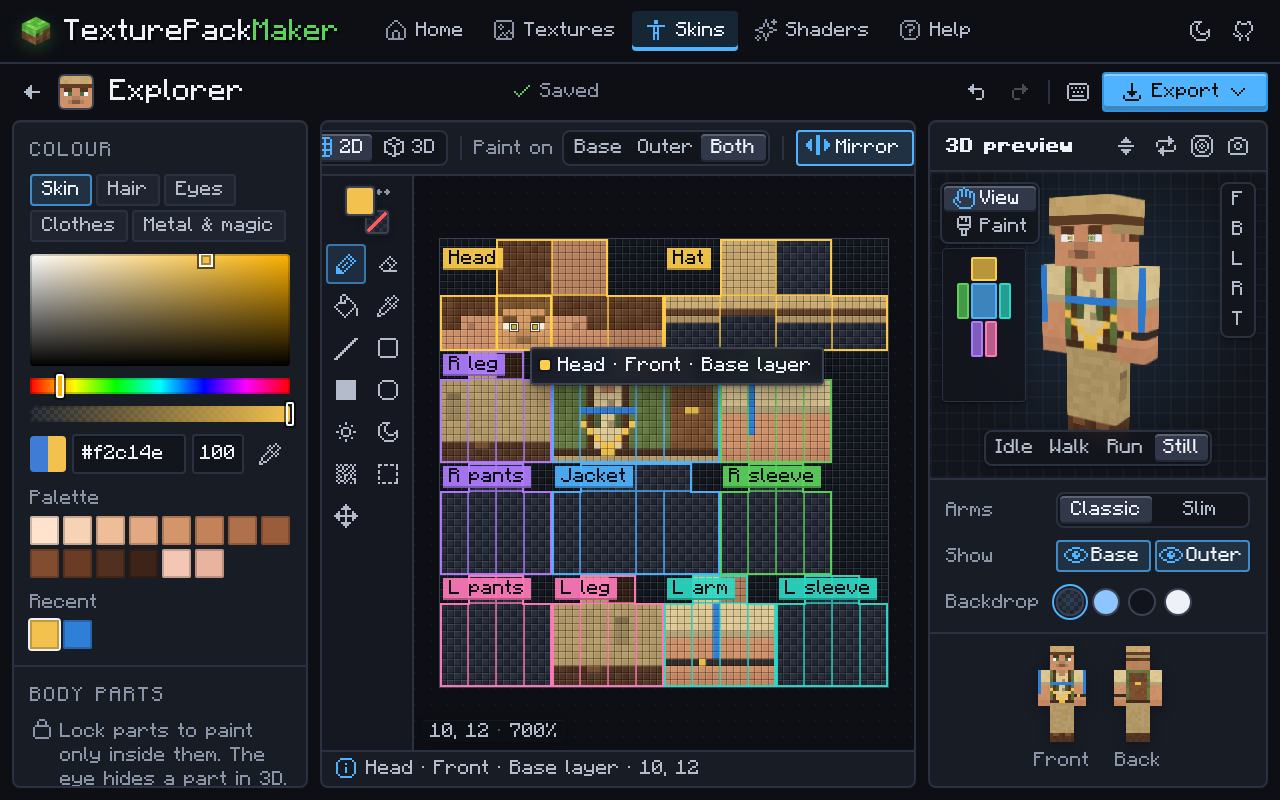
Task: Select the Filled Rectangle tool
Action: point(346,390)
